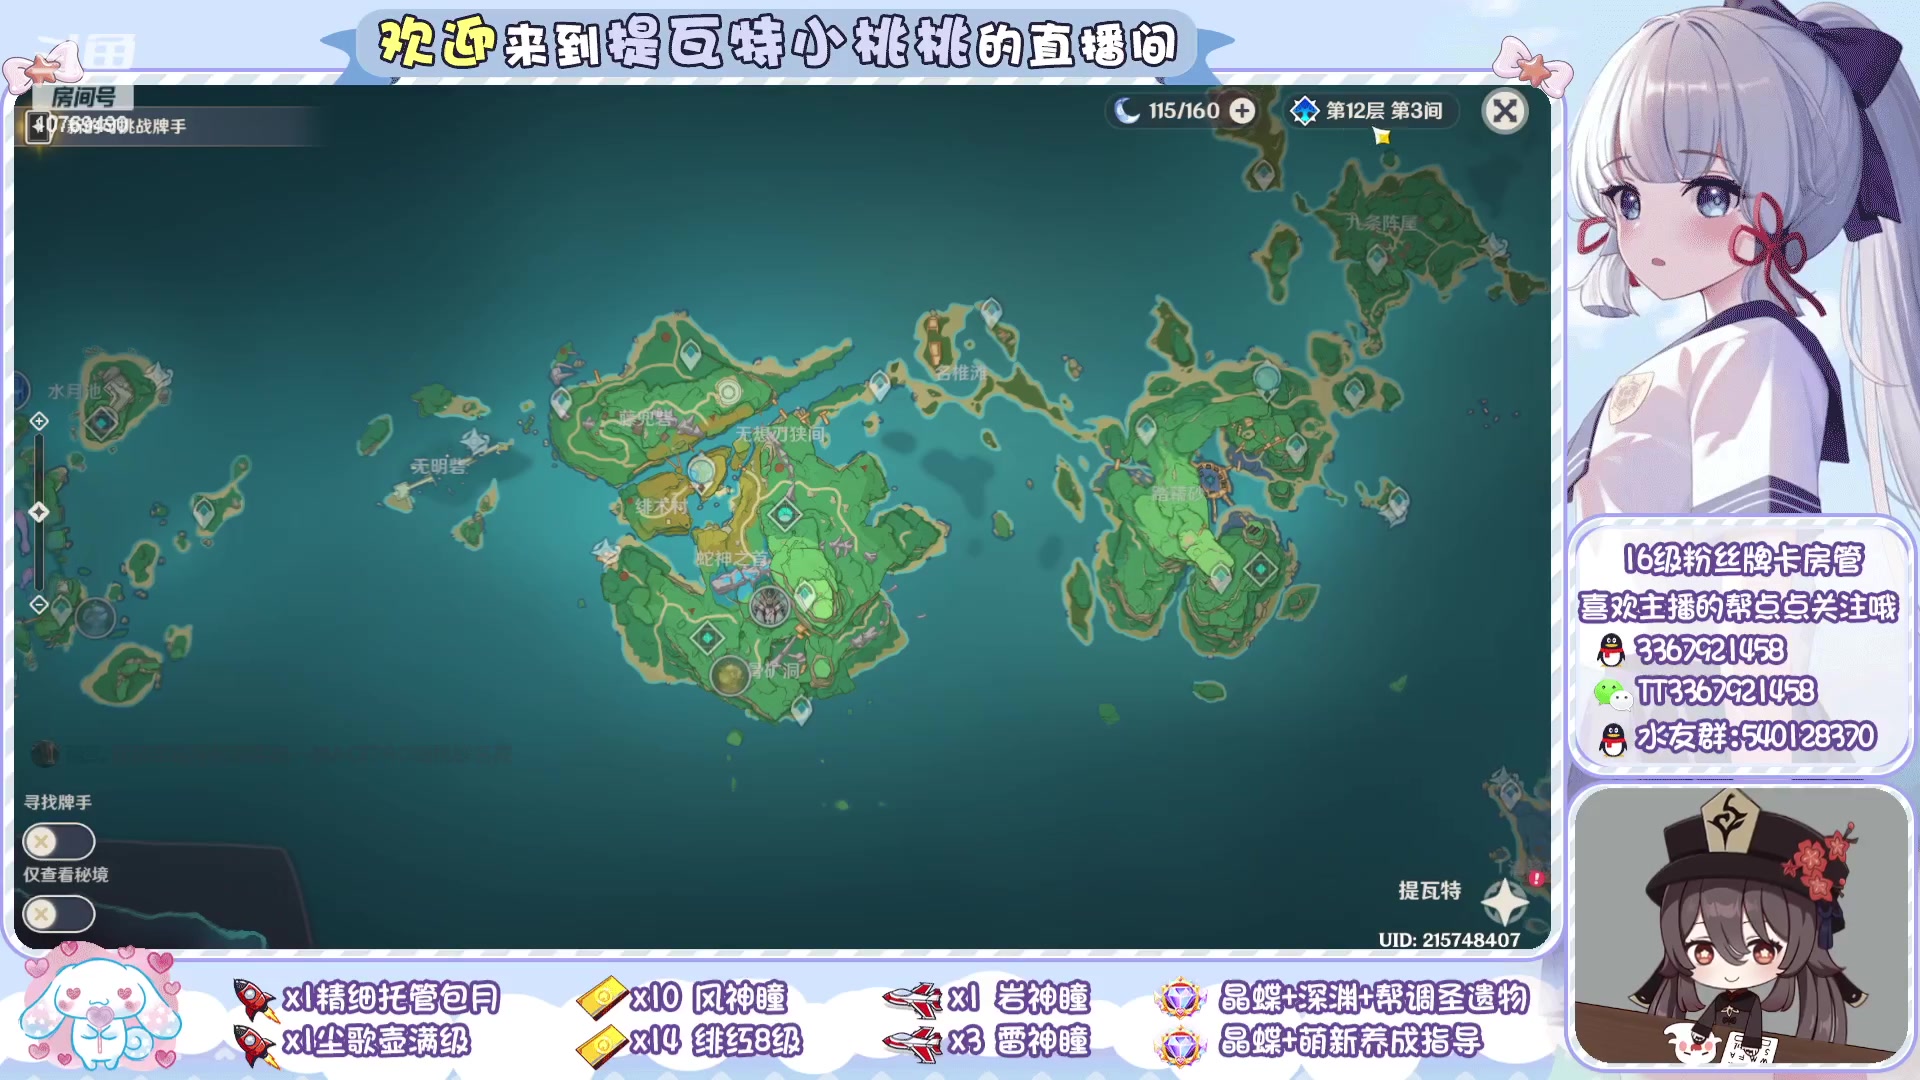The height and width of the screenshot is (1080, 1920).
Task: Select the waypoint on the islet northeast of 踏鞴砂
Action: pyautogui.click(x=1355, y=390)
